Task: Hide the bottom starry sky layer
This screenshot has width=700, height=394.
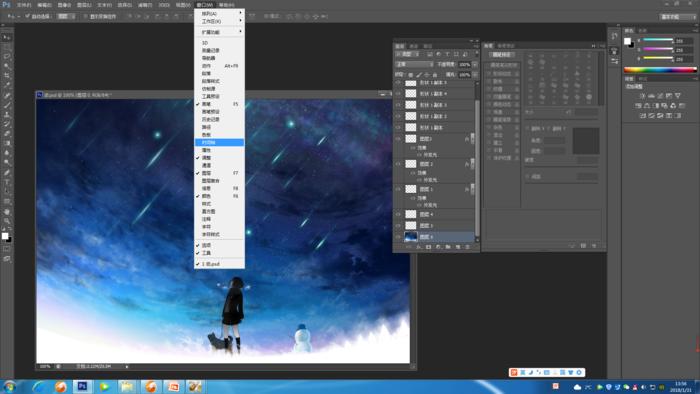Action: pos(398,237)
